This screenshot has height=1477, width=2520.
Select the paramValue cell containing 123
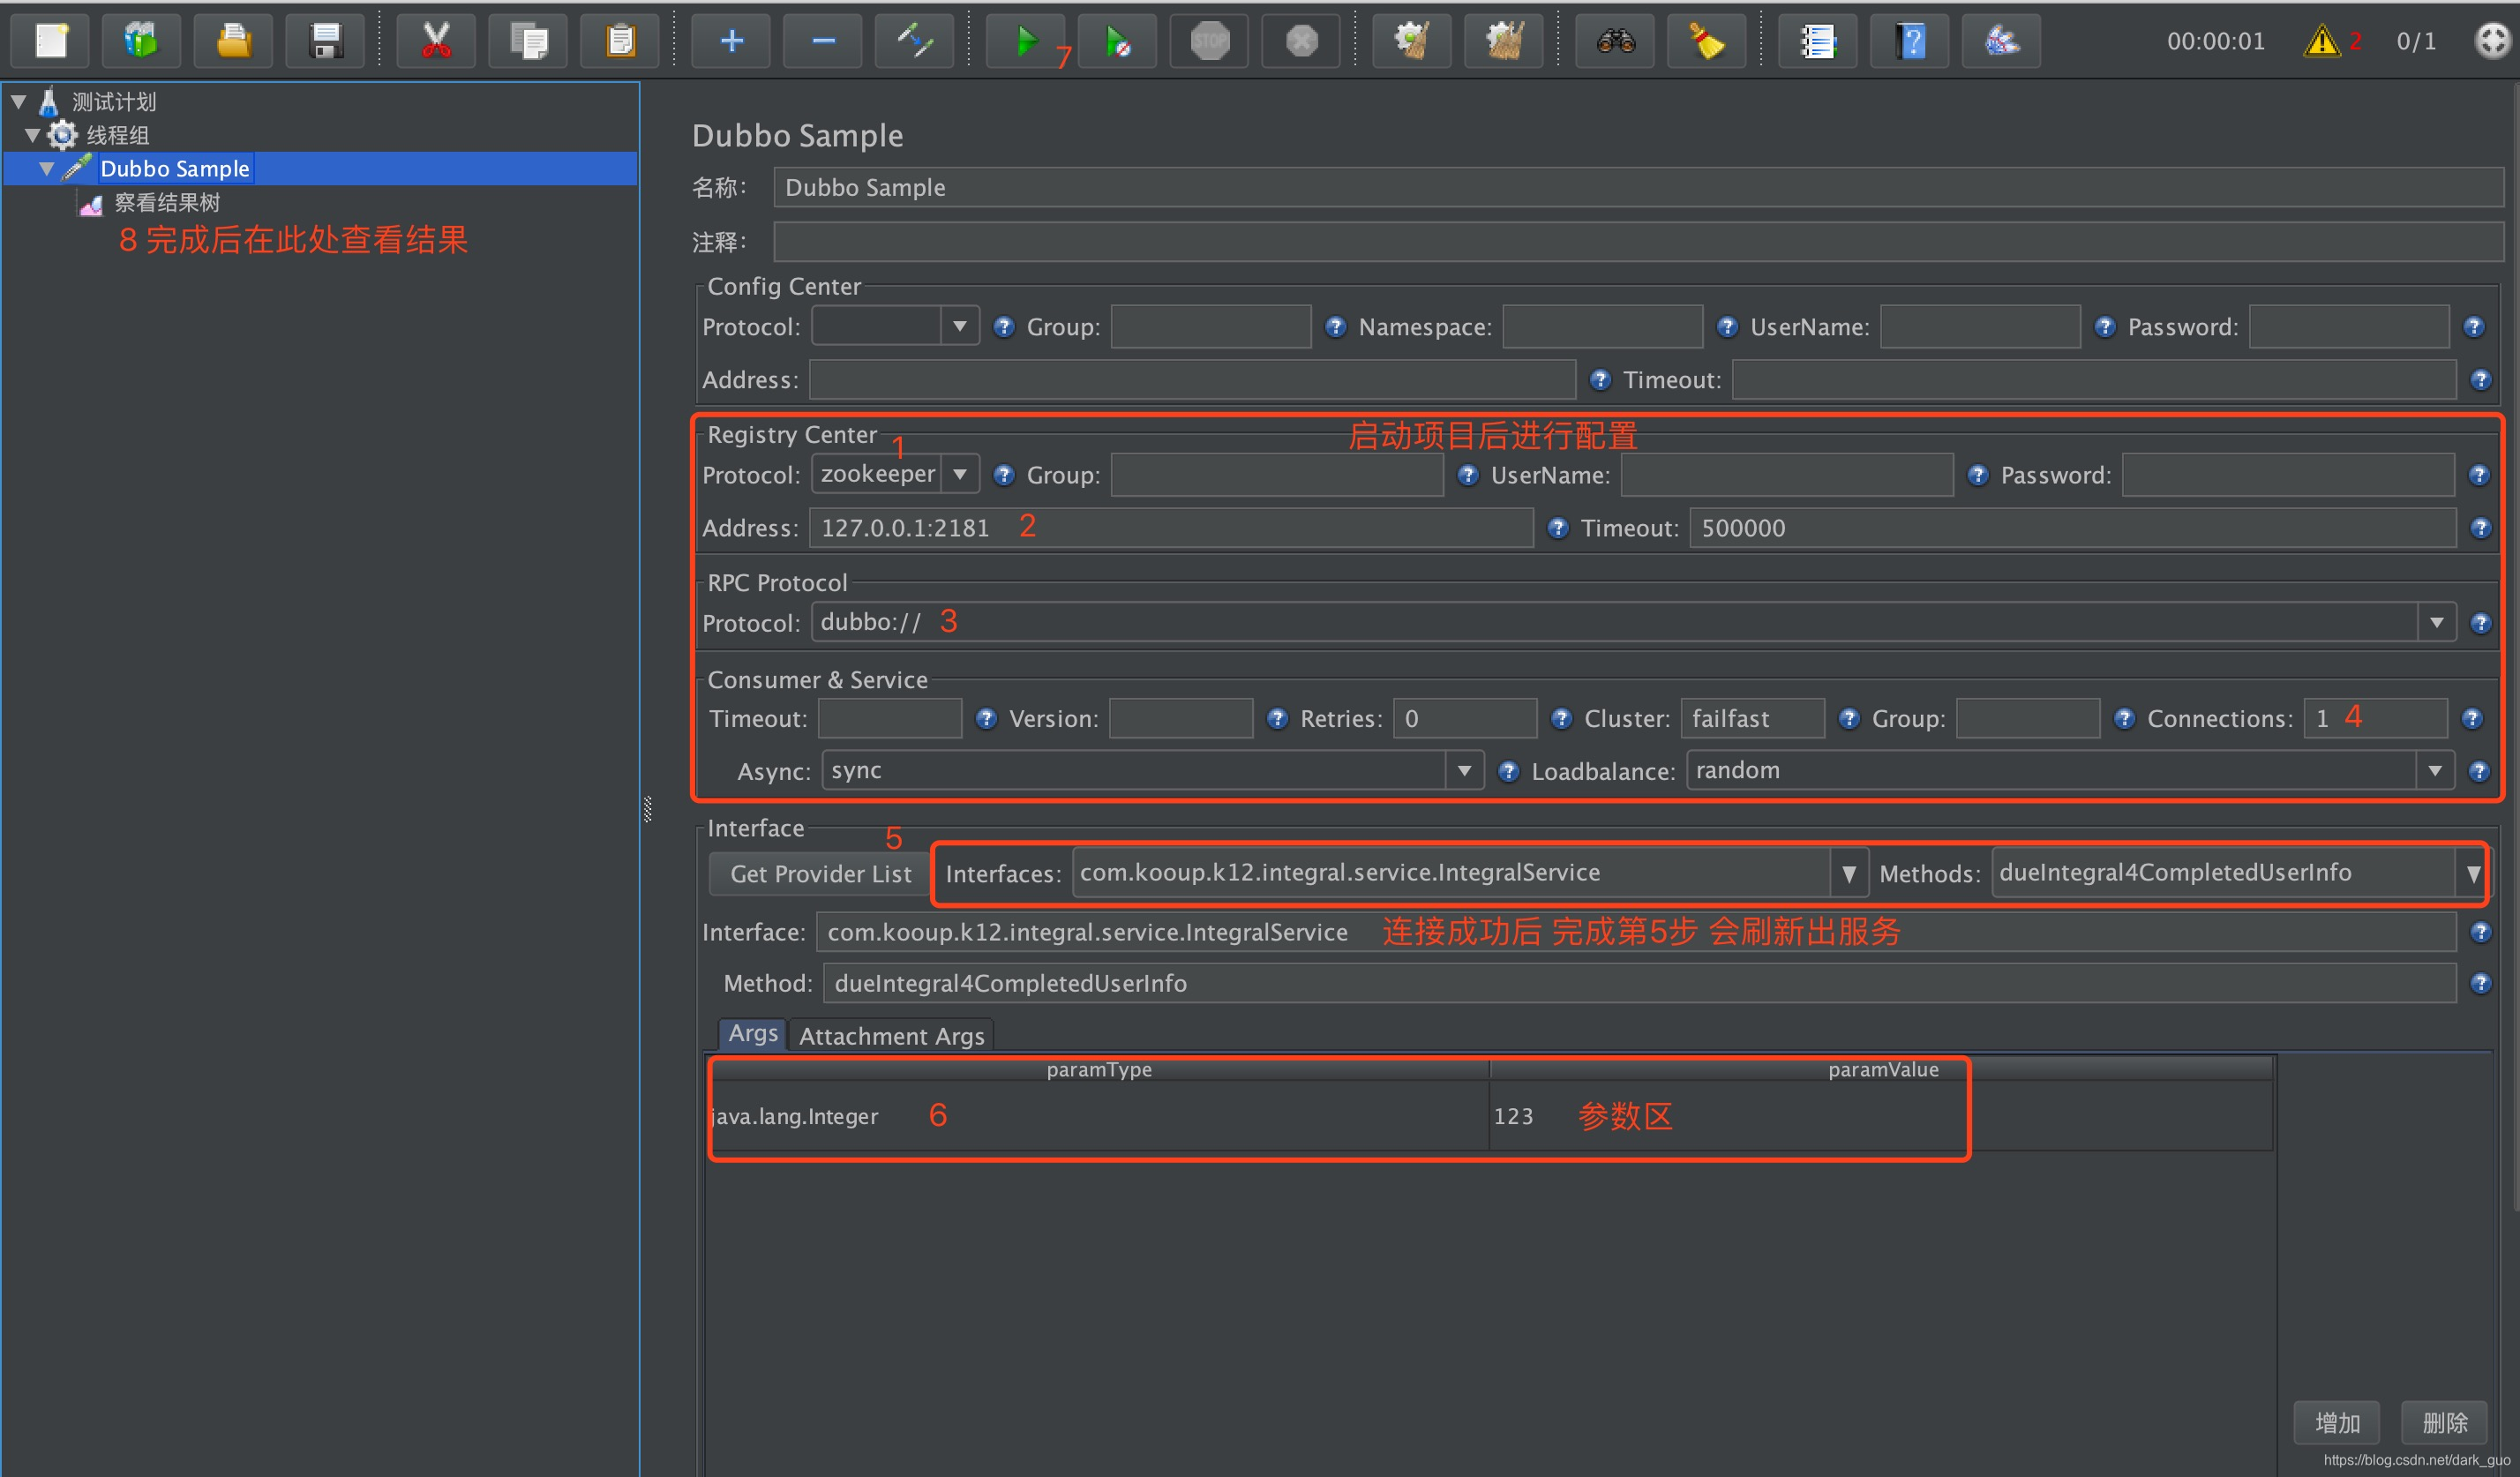[1880, 1116]
